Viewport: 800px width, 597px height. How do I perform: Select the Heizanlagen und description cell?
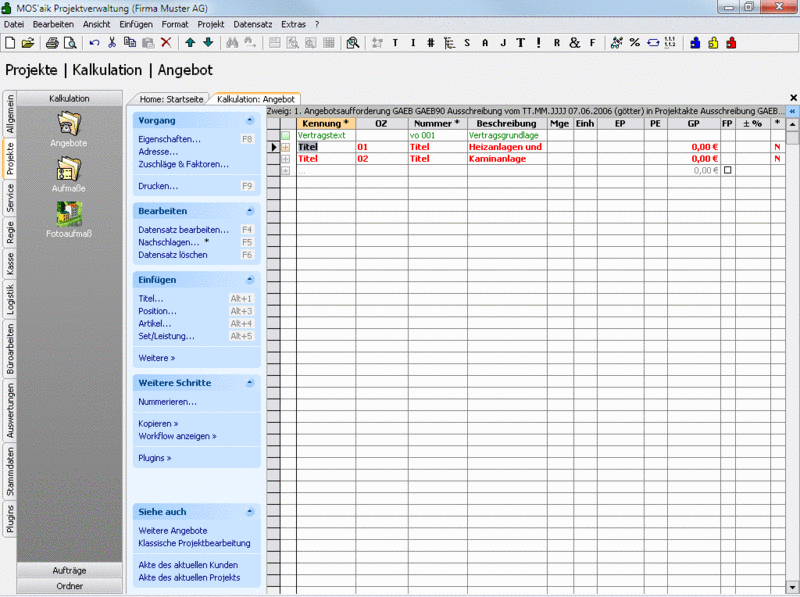tap(507, 147)
